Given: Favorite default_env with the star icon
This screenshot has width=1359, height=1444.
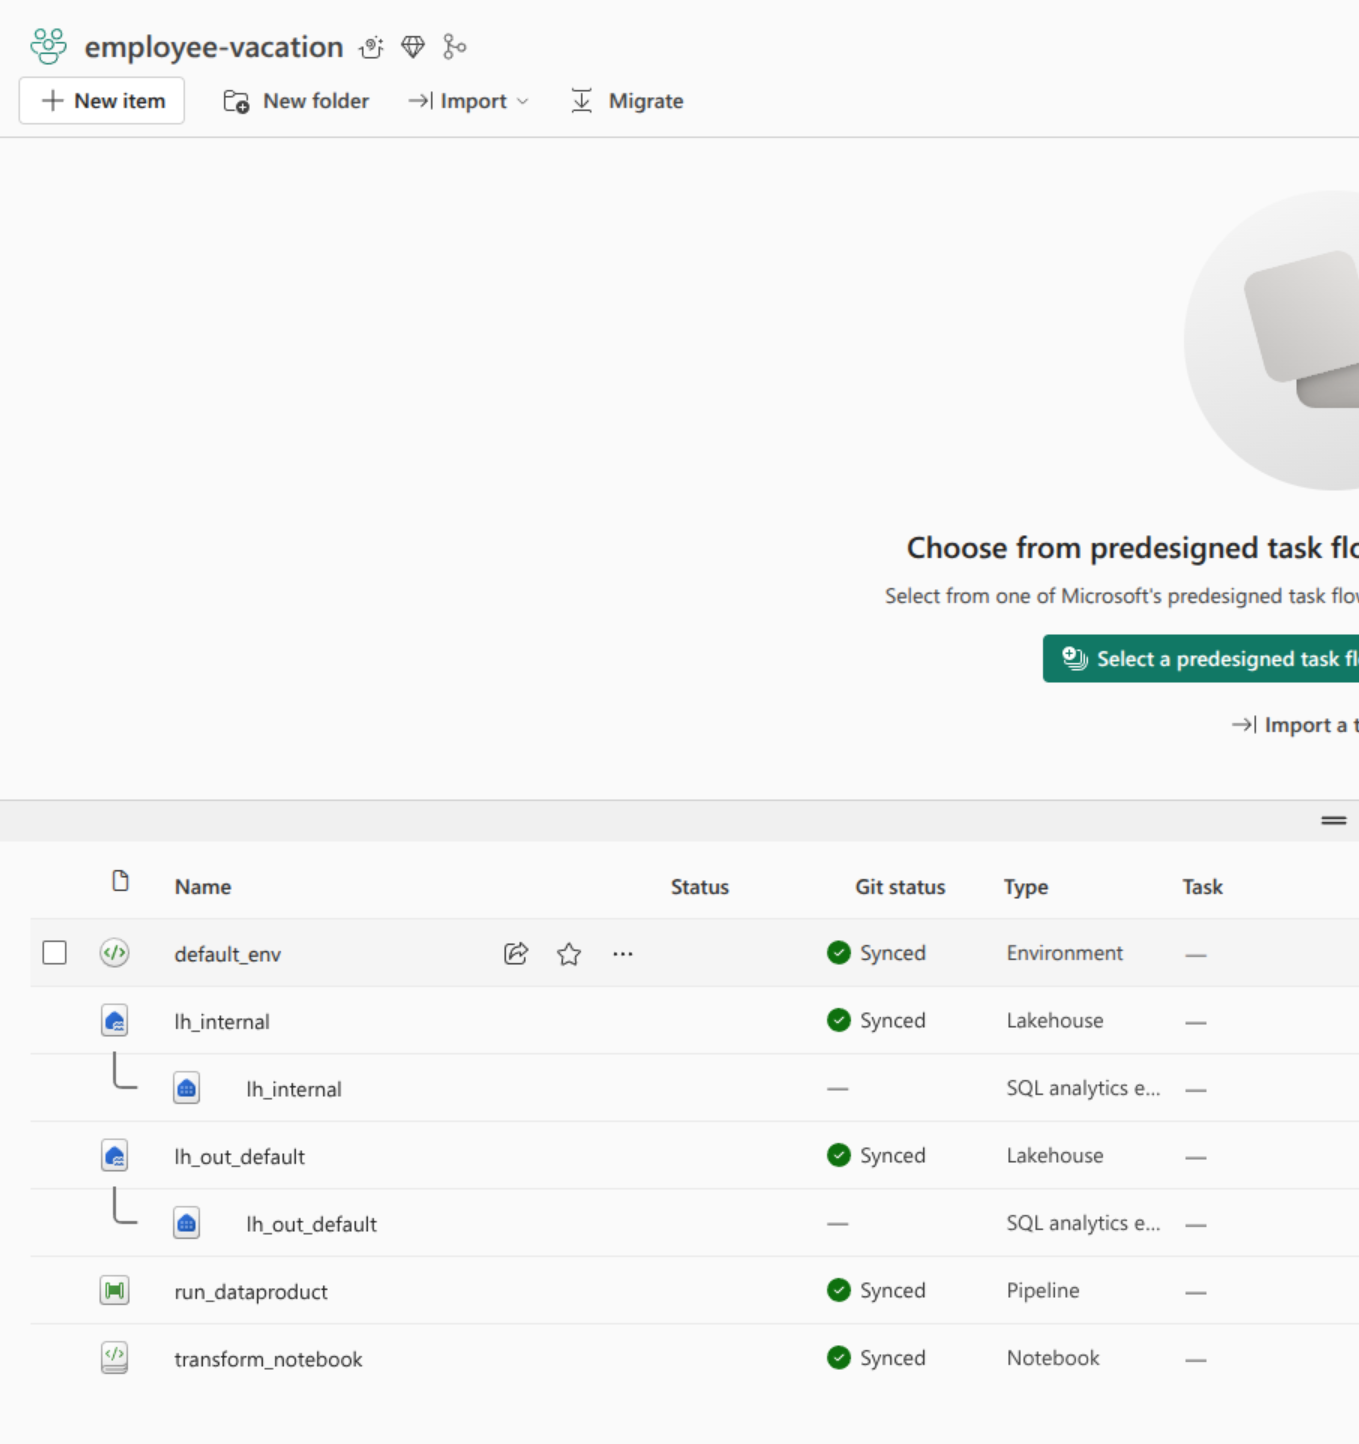Looking at the screenshot, I should (x=569, y=954).
